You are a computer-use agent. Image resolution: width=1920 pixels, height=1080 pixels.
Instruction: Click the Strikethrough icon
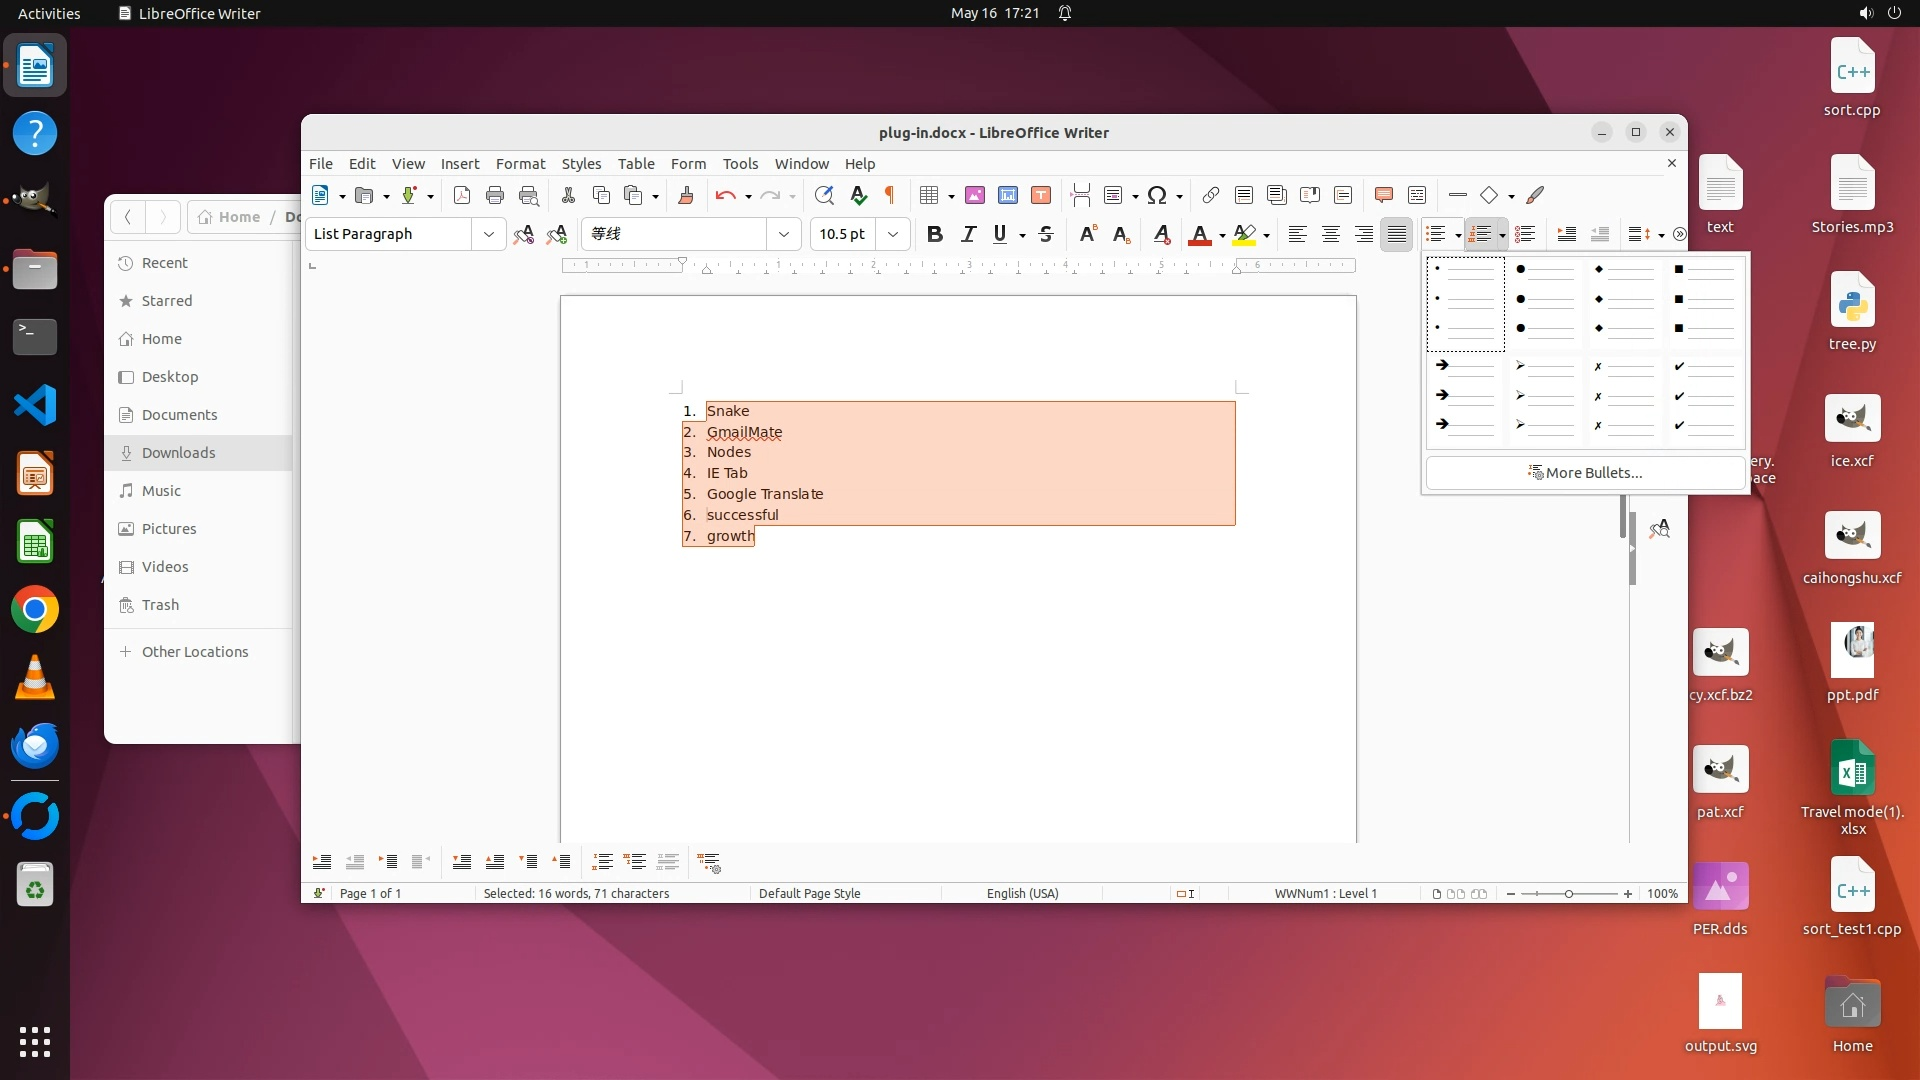(x=1046, y=234)
